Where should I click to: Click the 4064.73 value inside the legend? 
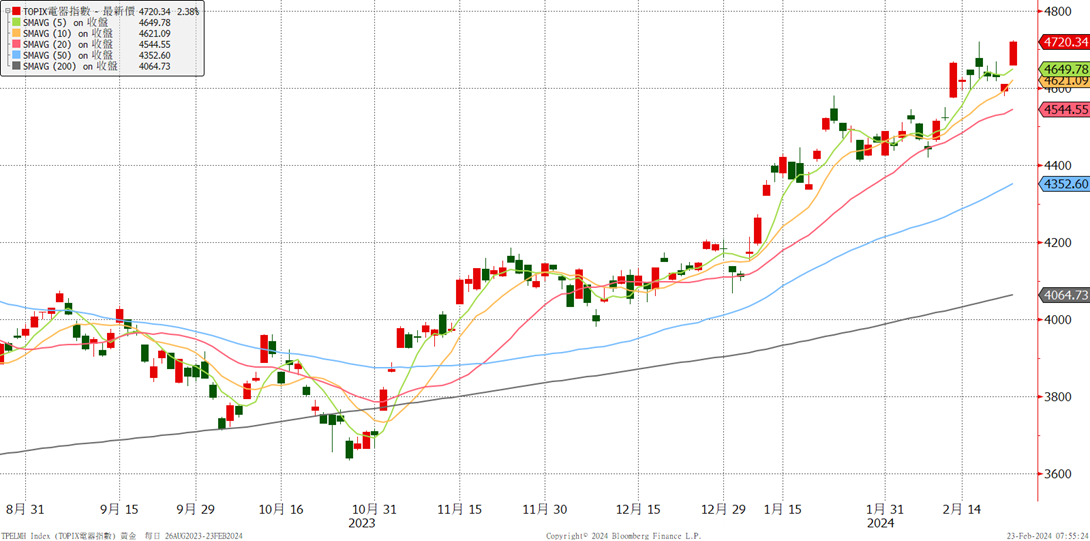point(154,66)
